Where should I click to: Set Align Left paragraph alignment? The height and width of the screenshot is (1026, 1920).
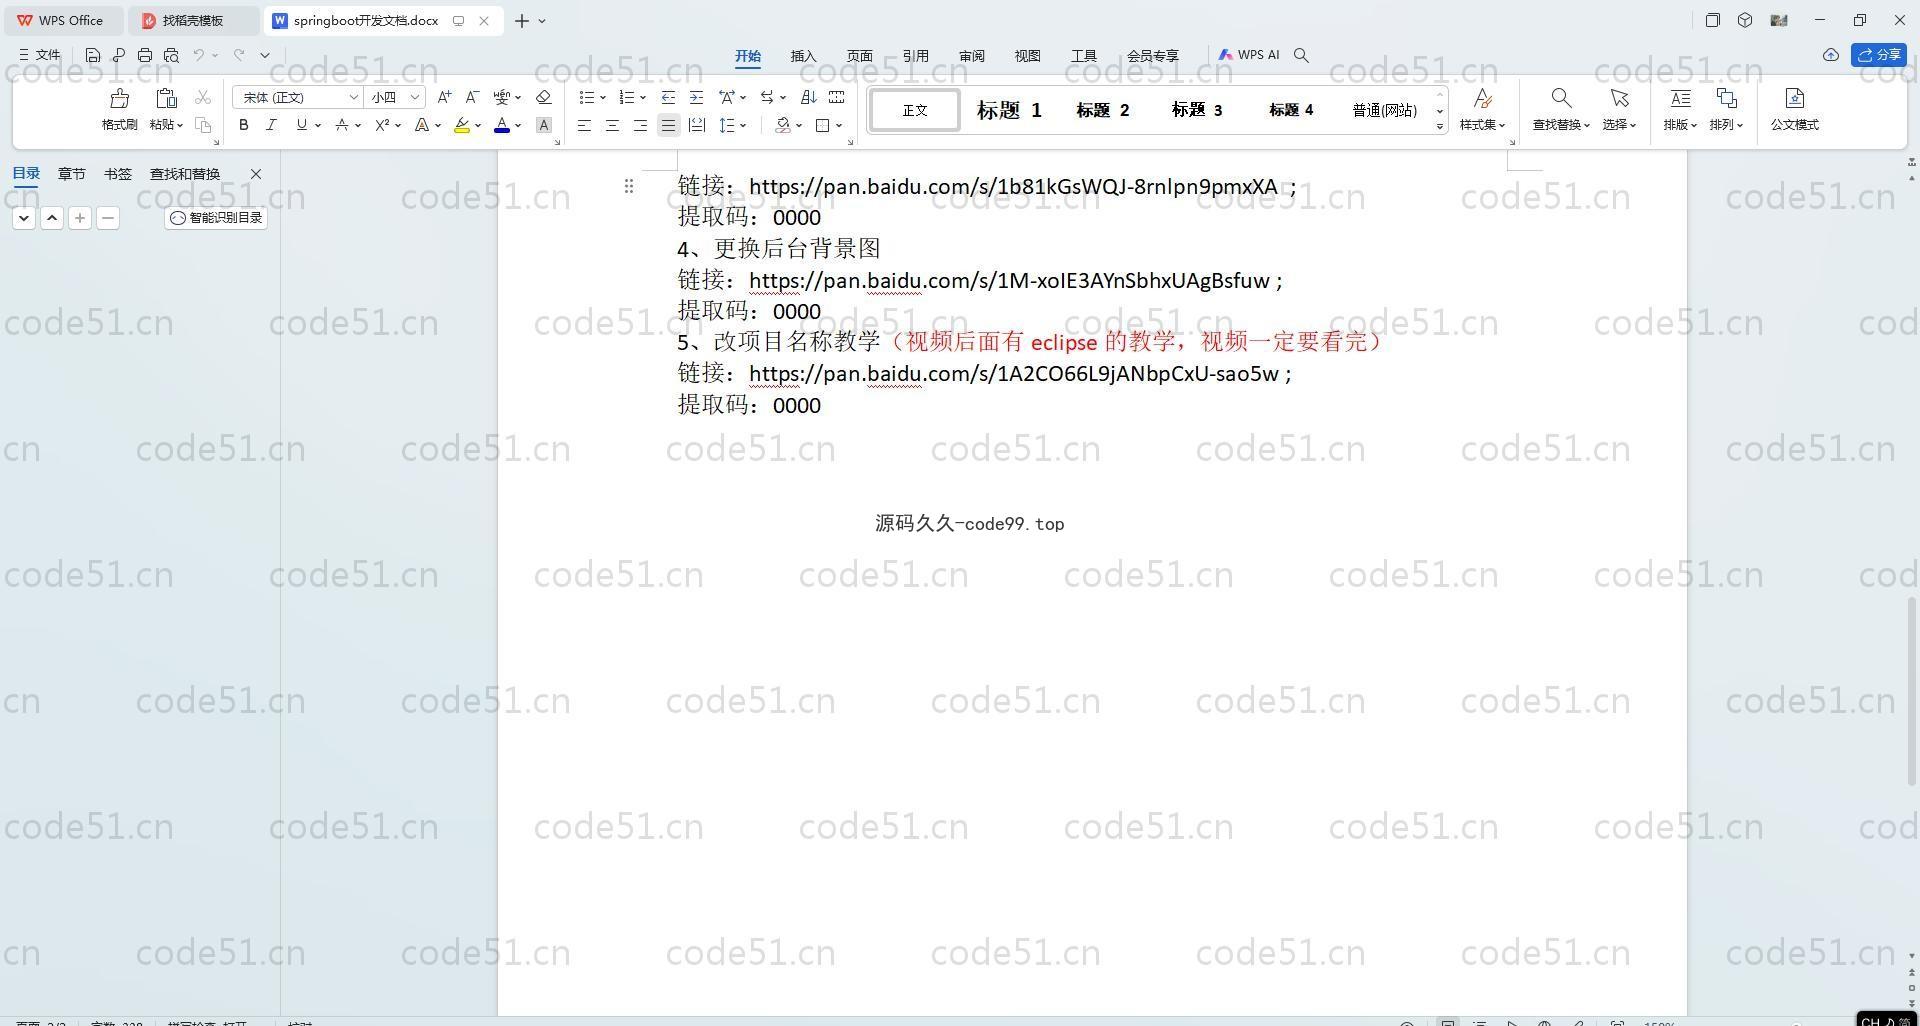[x=584, y=125]
